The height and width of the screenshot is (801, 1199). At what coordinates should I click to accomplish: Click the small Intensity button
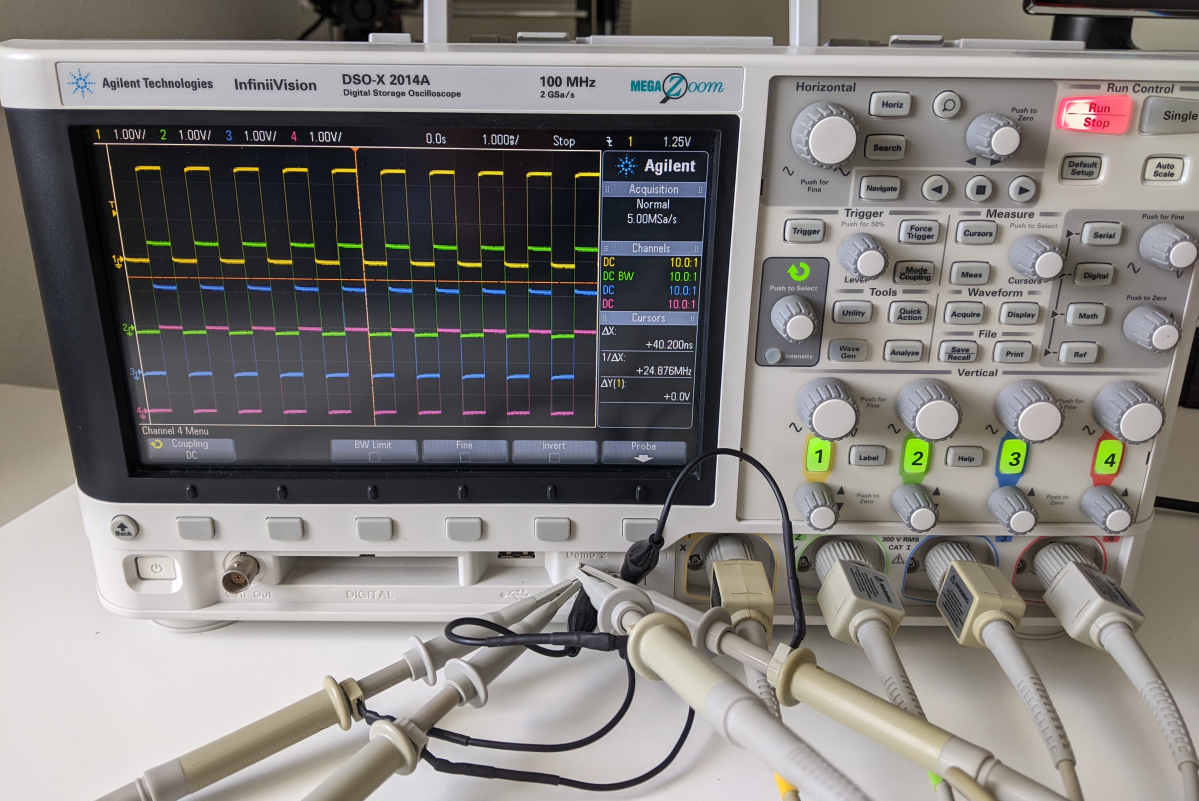click(772, 355)
